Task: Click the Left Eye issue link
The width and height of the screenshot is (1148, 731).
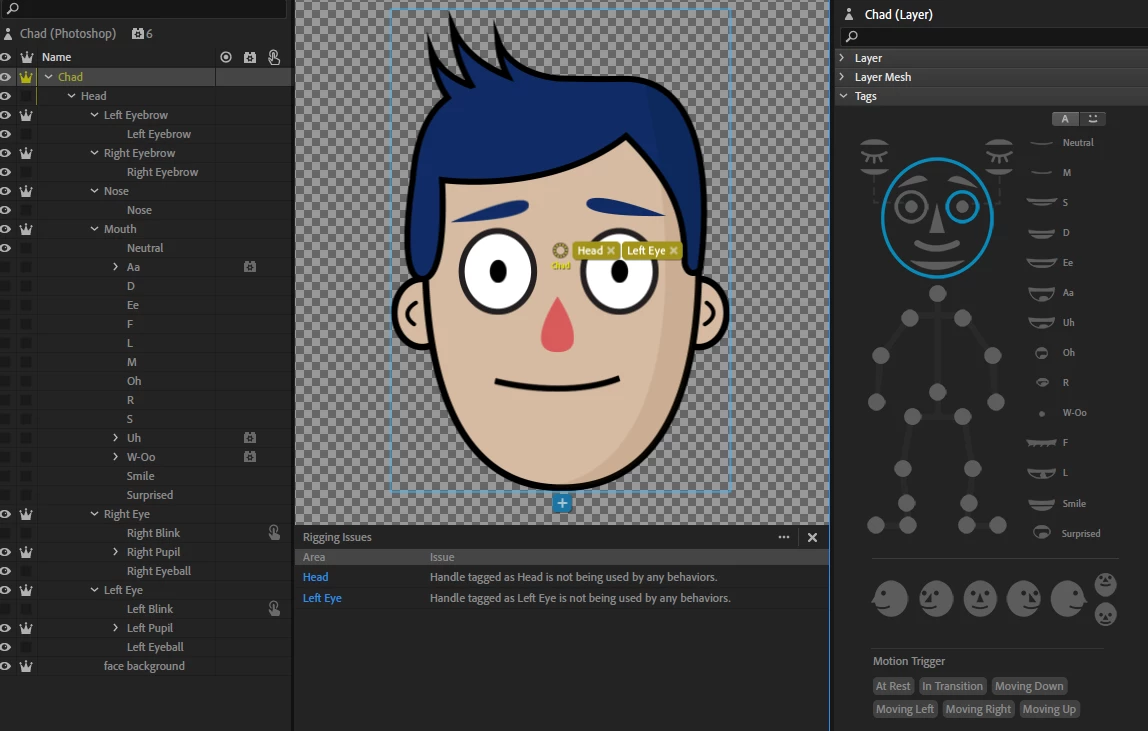Action: [x=322, y=598]
